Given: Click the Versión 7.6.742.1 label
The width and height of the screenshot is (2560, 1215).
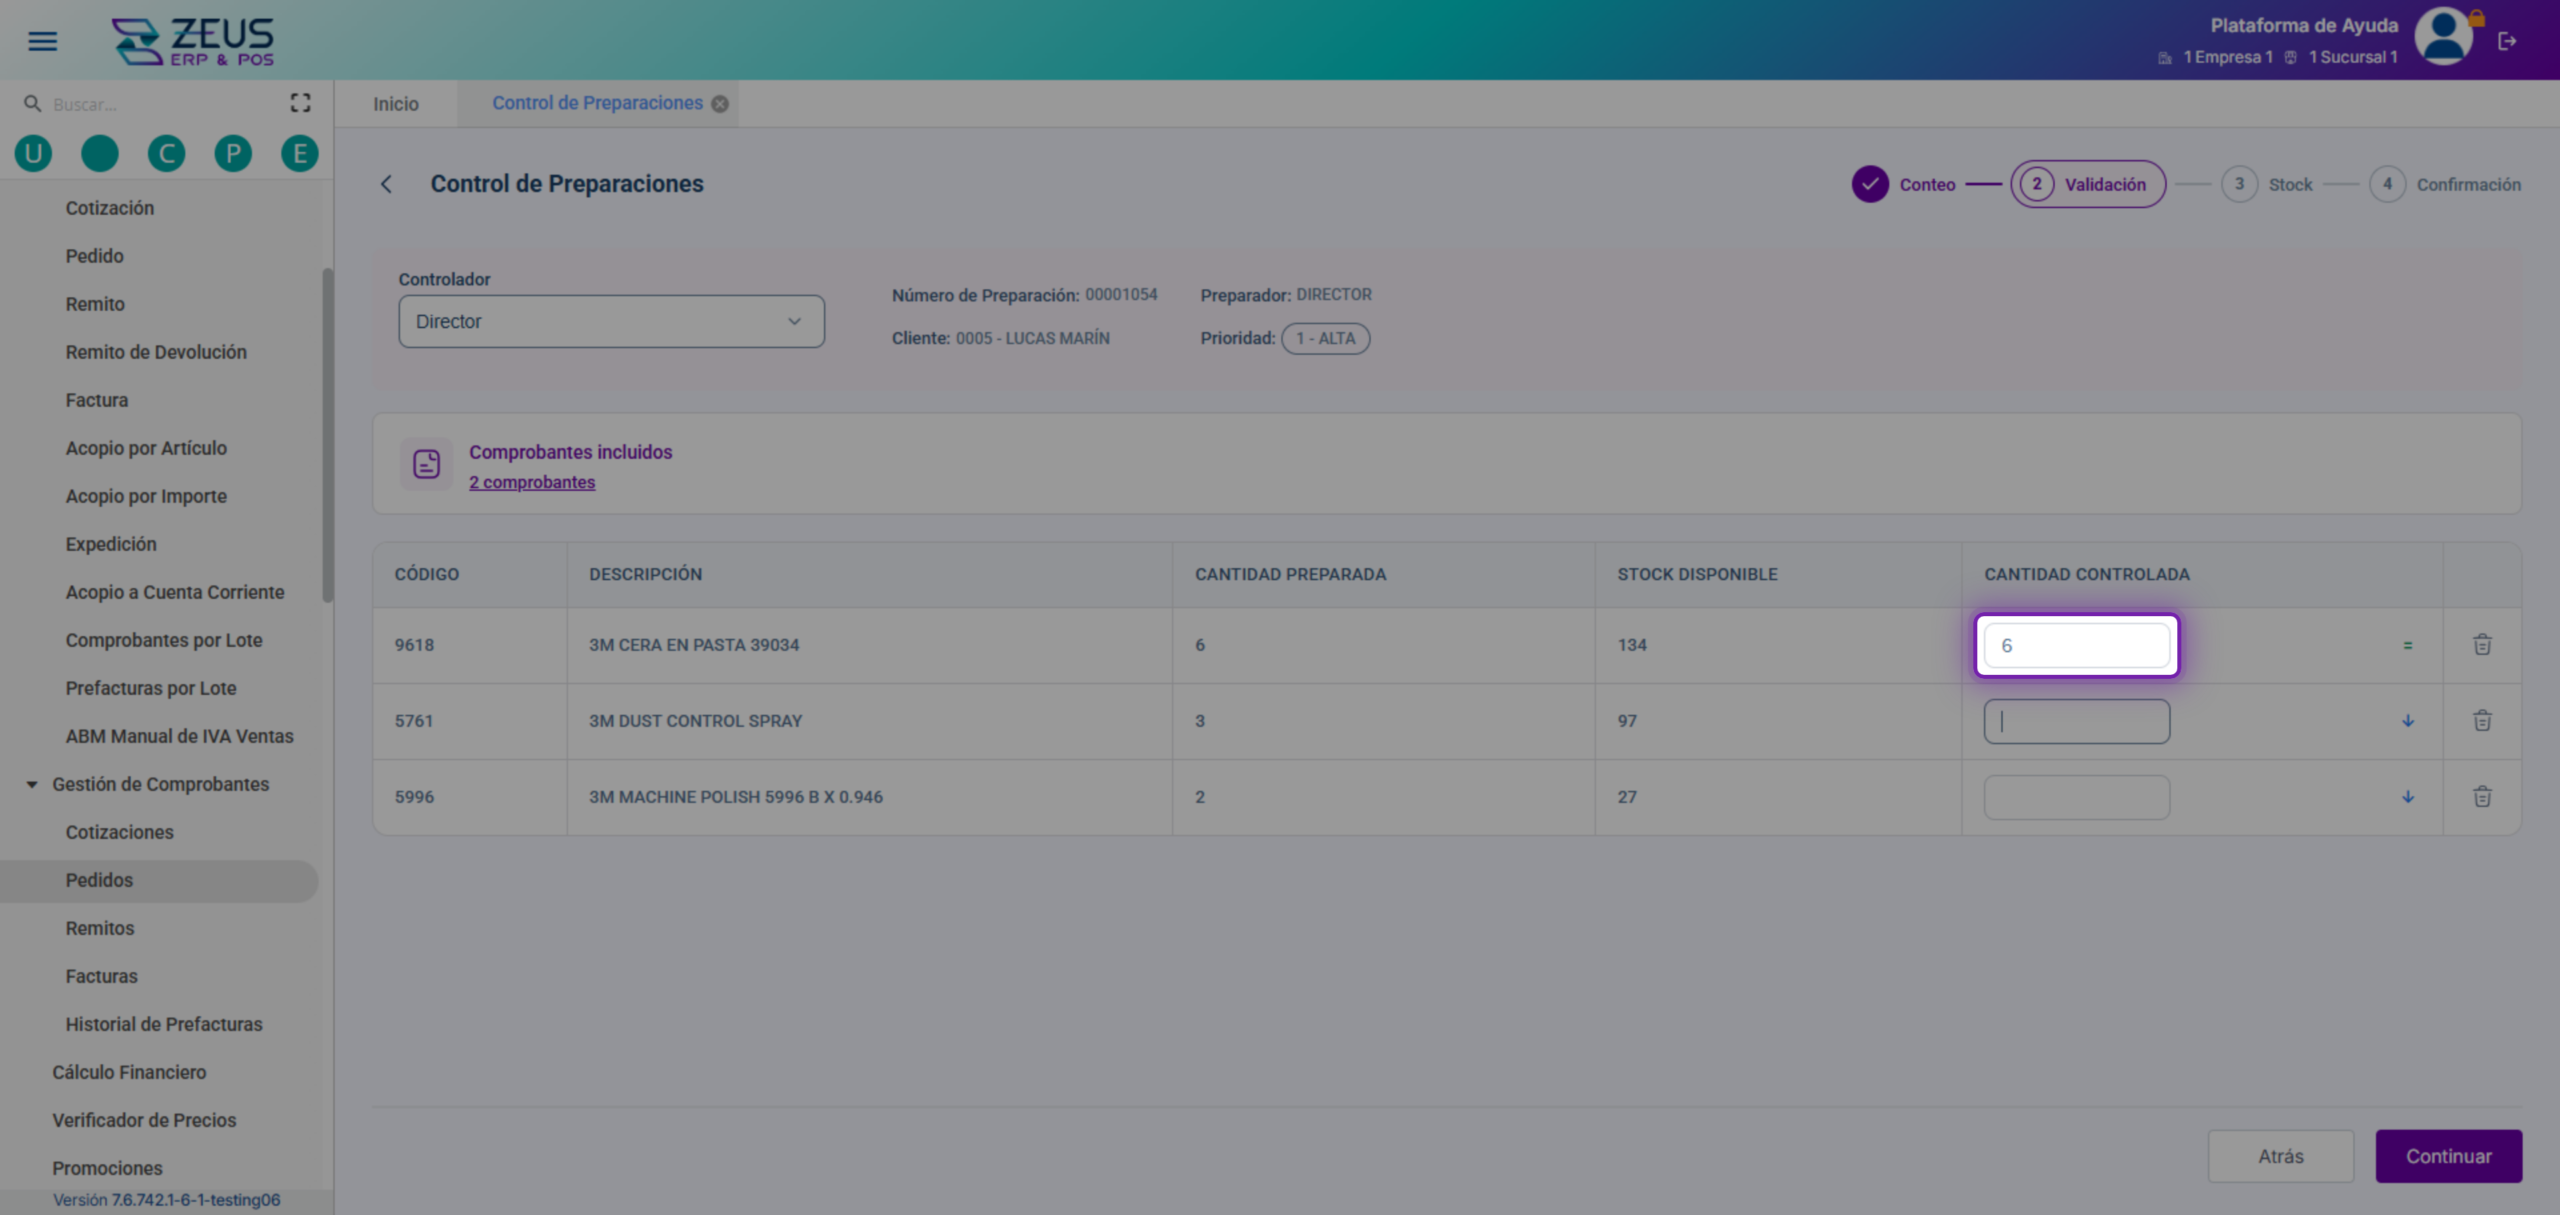Looking at the screenshot, I should point(166,1200).
